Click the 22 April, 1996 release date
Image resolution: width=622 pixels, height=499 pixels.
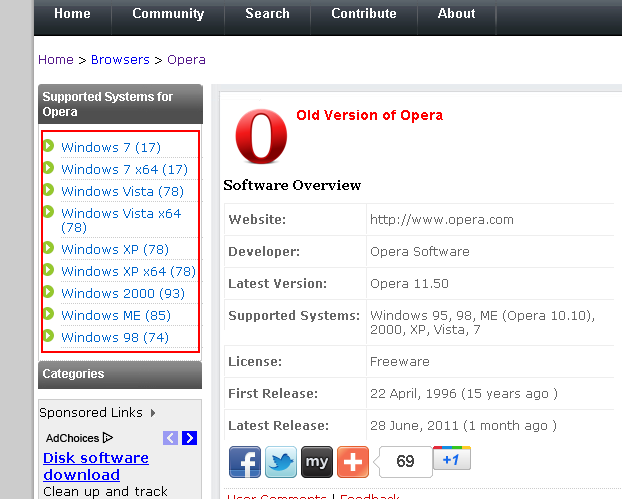464,394
